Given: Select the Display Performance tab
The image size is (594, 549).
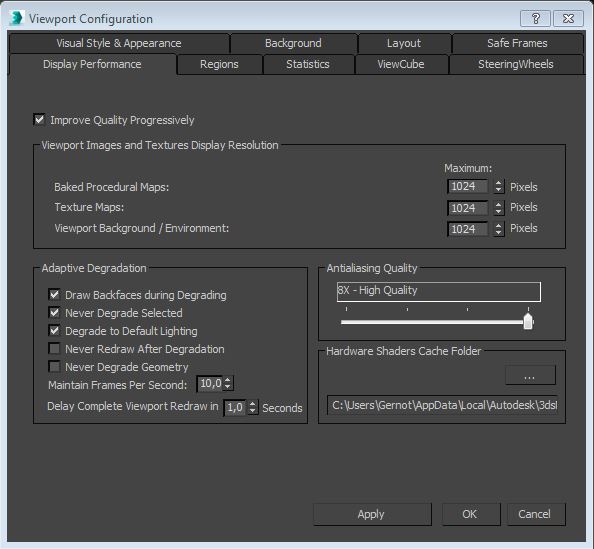Looking at the screenshot, I should (92, 64).
